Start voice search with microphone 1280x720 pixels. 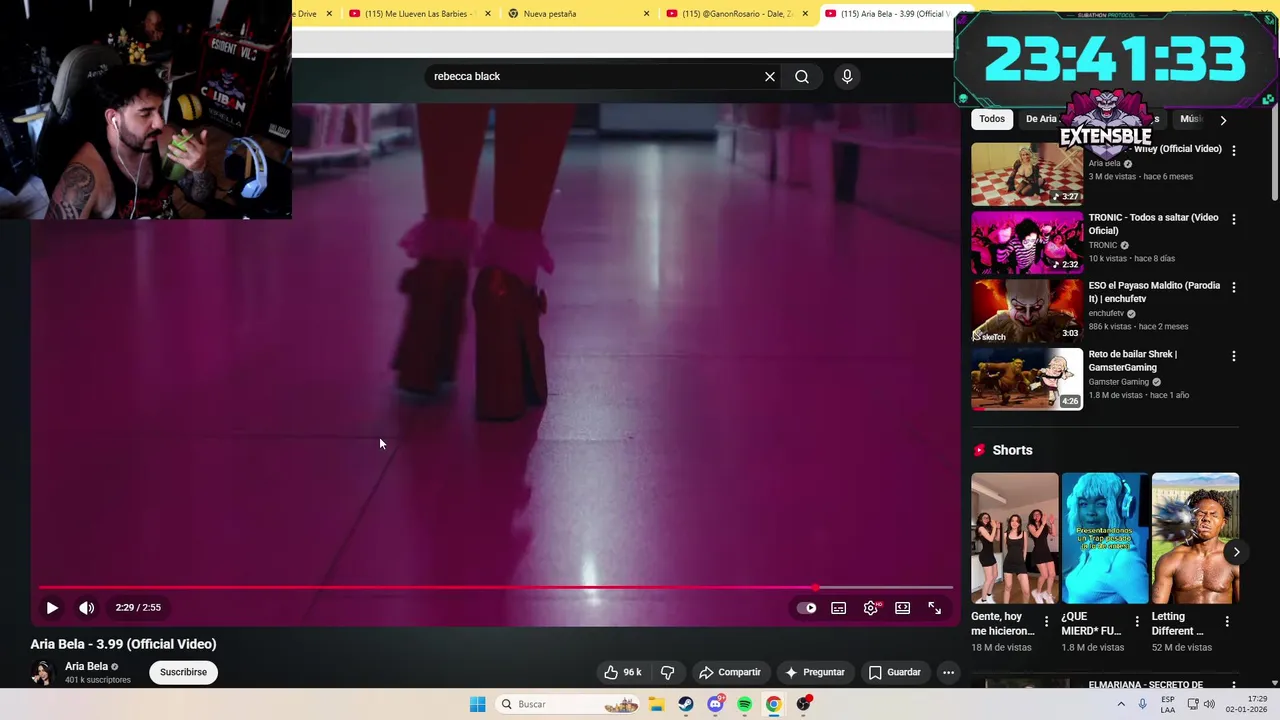click(x=847, y=77)
